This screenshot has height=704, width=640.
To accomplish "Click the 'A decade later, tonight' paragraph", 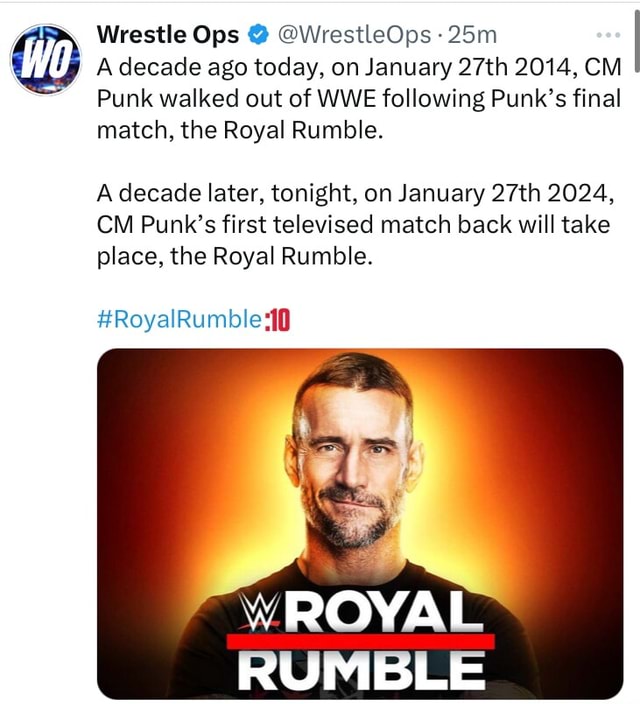I will tap(355, 225).
